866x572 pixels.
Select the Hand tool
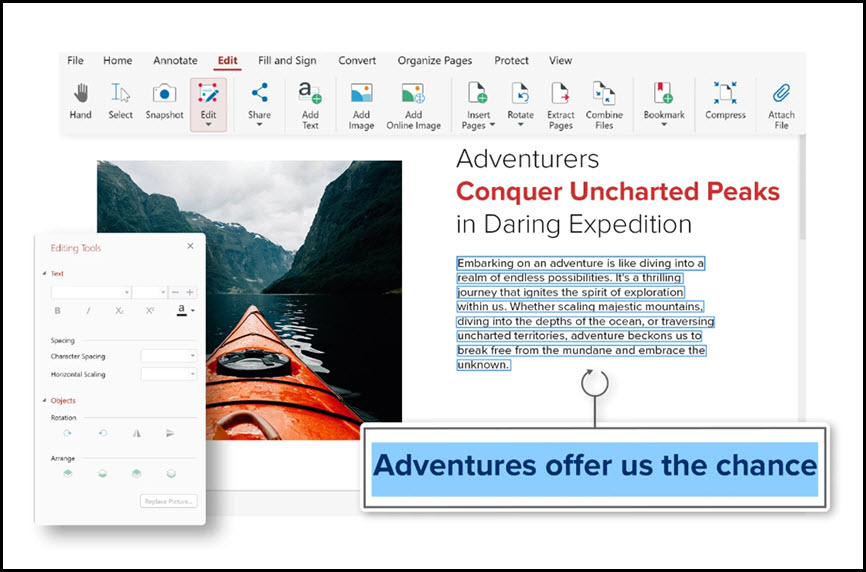click(81, 100)
